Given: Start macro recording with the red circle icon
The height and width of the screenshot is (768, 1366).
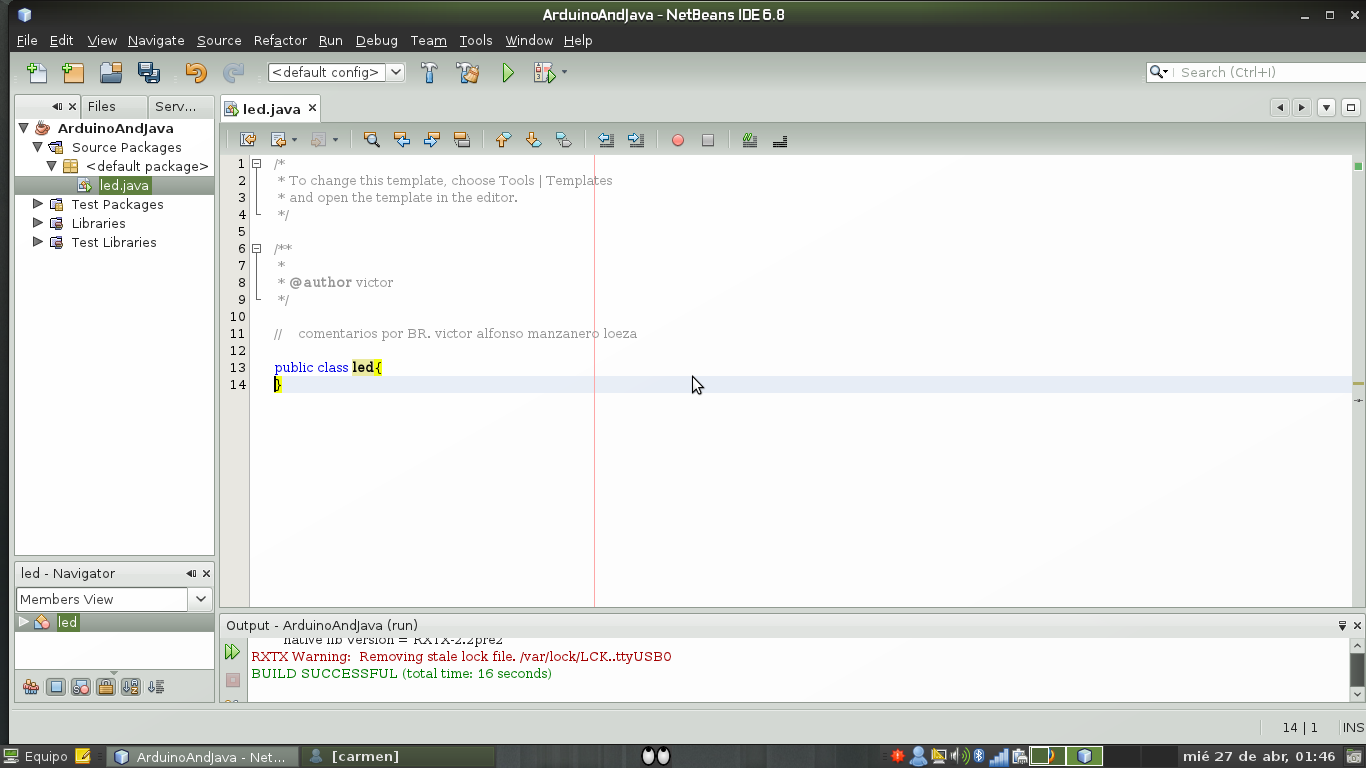Looking at the screenshot, I should [678, 140].
